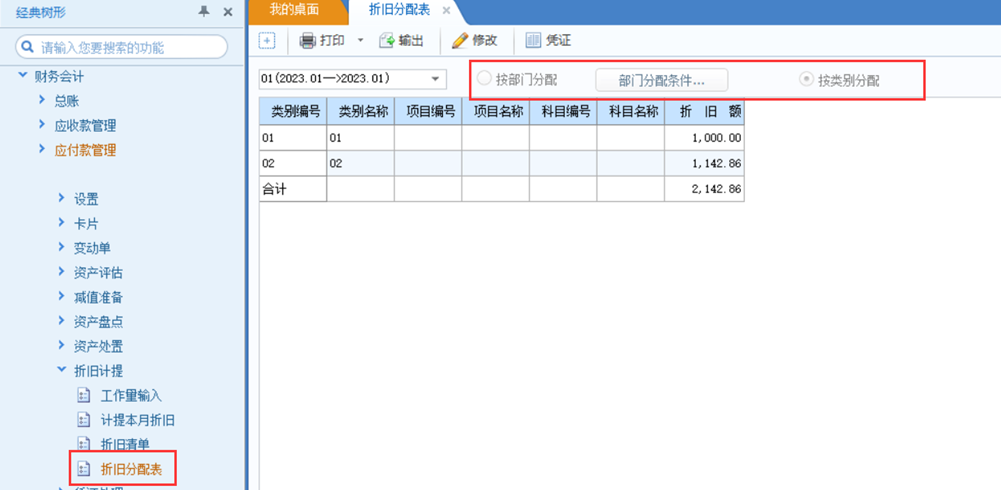Click the 打印 toolbar label
1001x490 pixels.
[x=332, y=41]
